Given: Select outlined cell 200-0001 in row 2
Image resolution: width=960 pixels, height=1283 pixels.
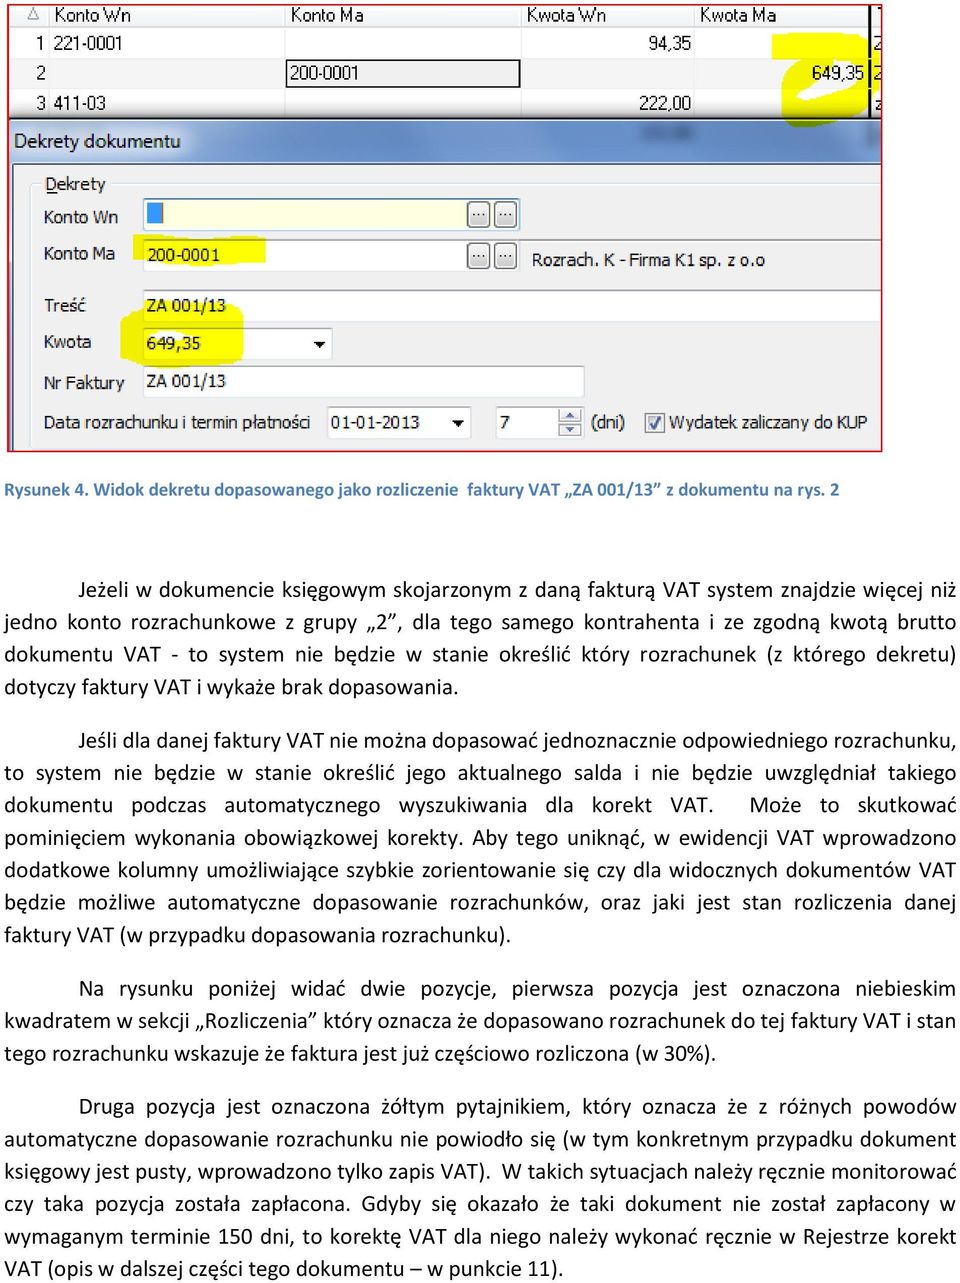Looking at the screenshot, I should [x=403, y=73].
